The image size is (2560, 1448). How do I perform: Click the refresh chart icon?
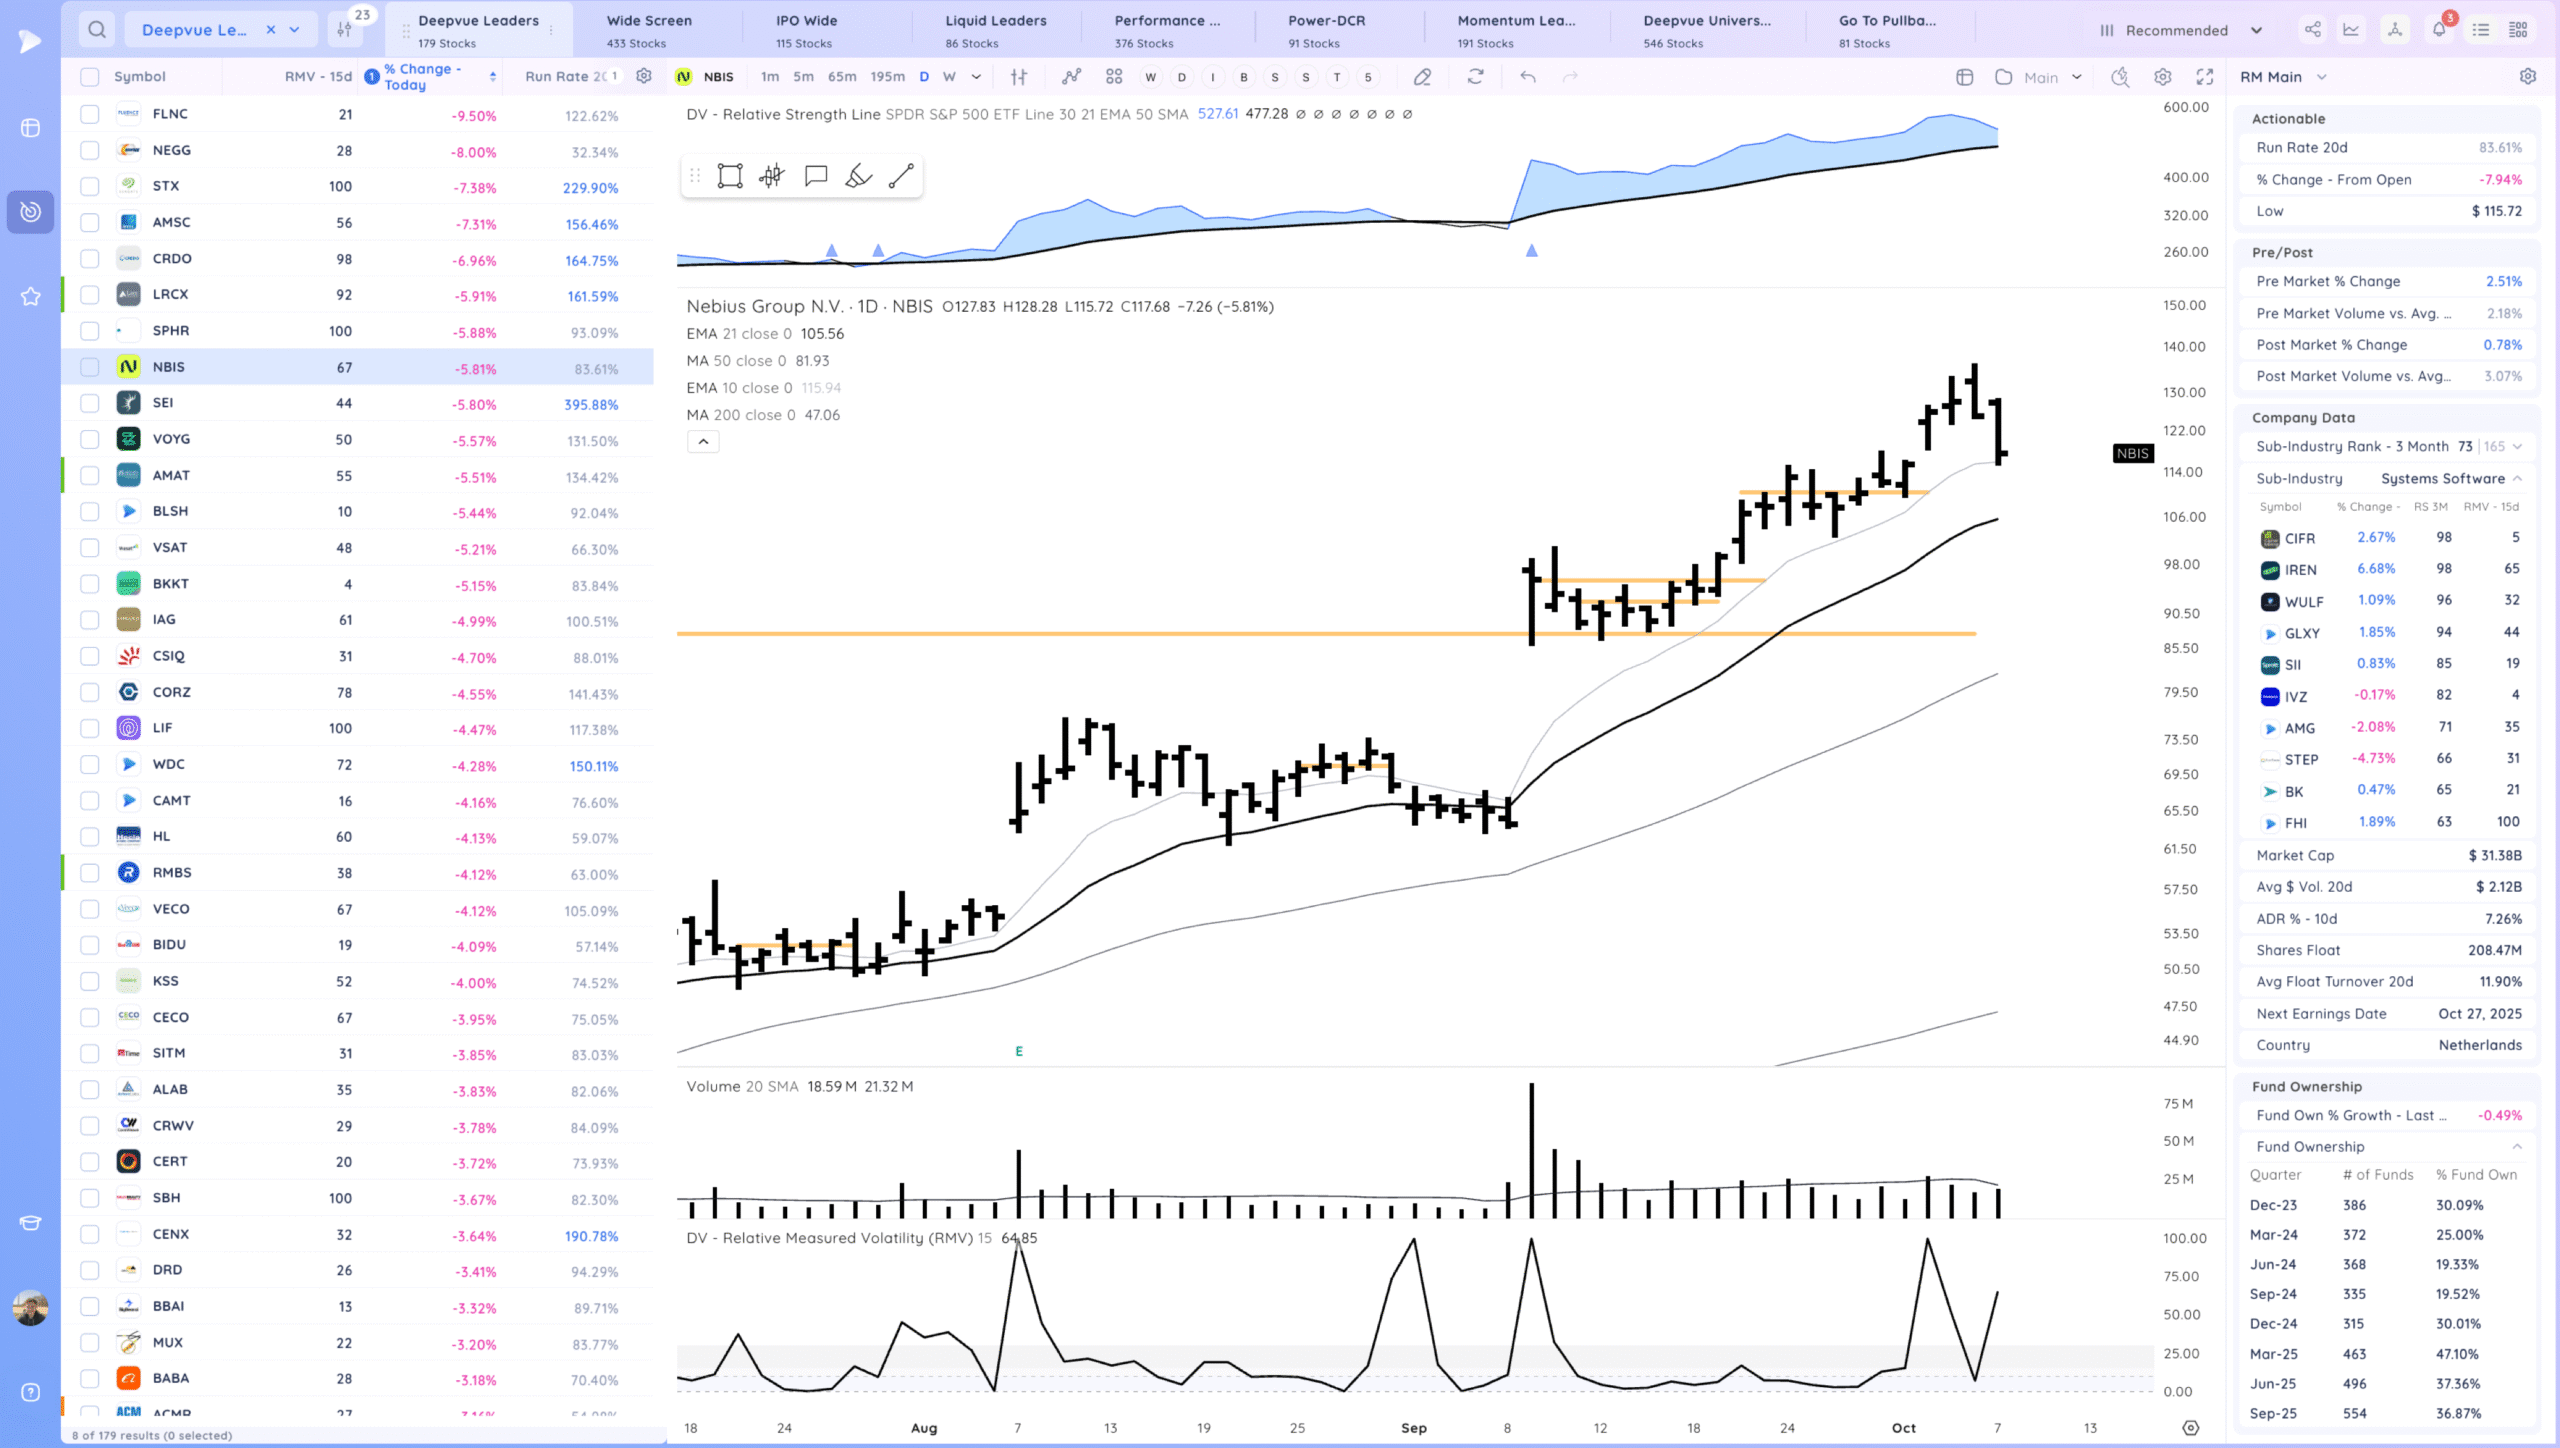1475,77
